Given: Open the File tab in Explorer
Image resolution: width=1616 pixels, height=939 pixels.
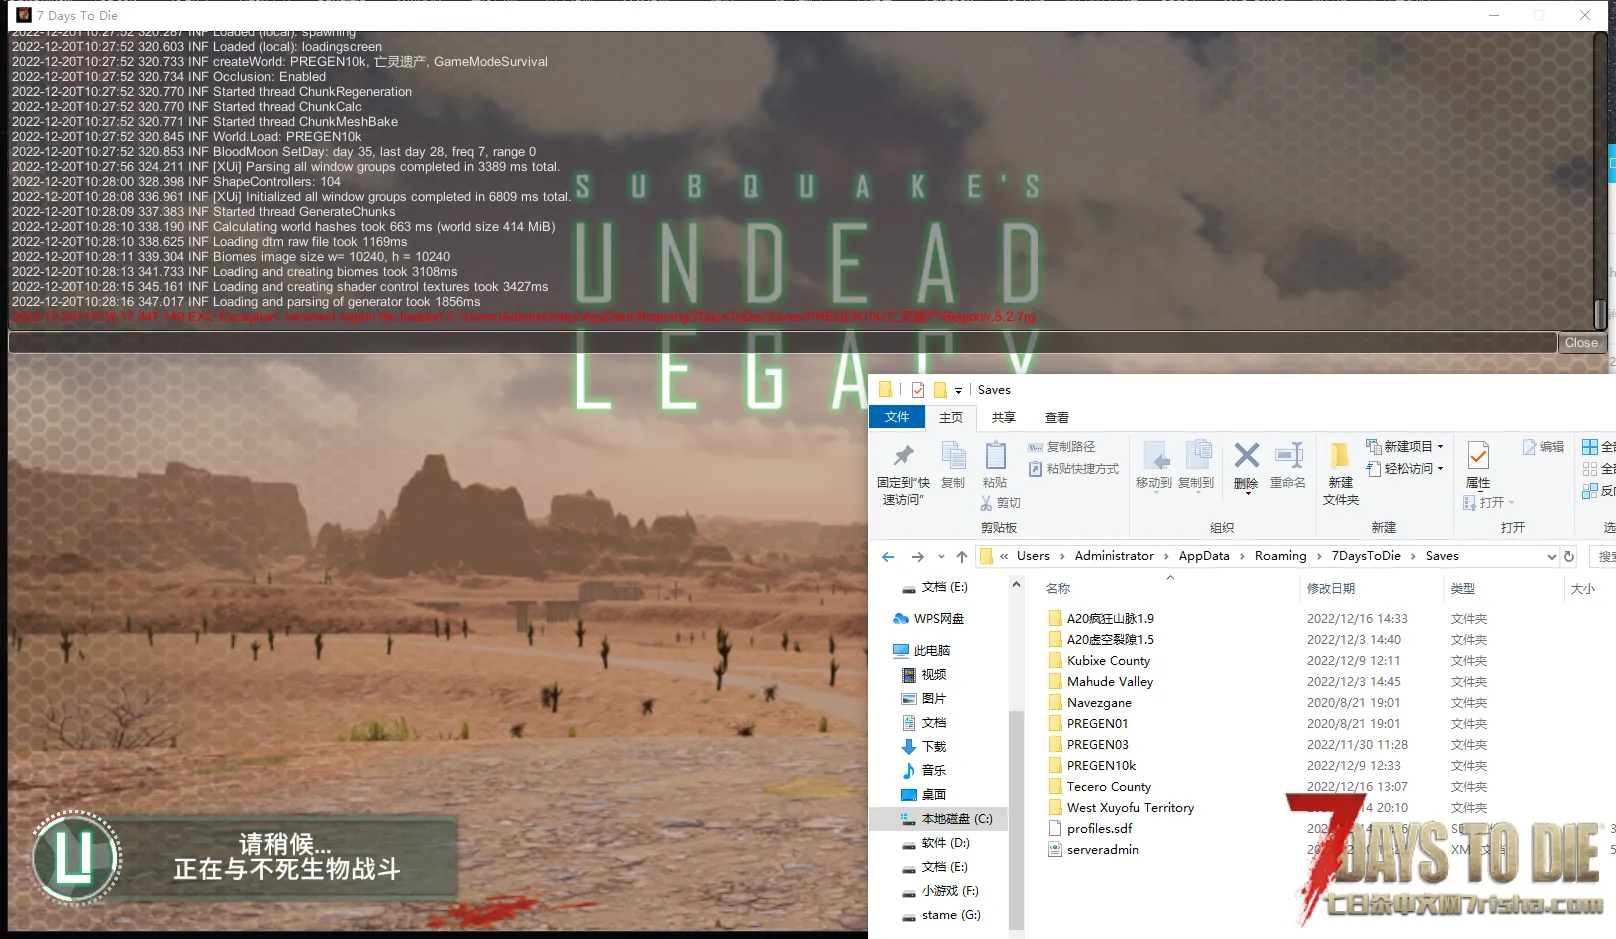Looking at the screenshot, I should point(897,417).
